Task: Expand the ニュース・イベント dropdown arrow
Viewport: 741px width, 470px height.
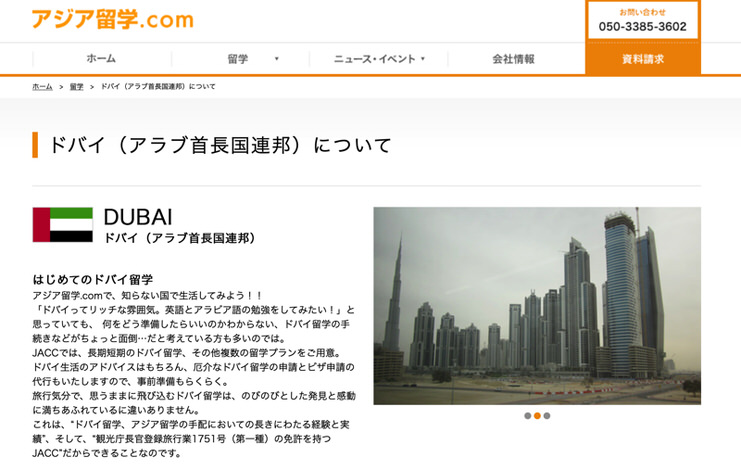Action: pyautogui.click(x=423, y=60)
